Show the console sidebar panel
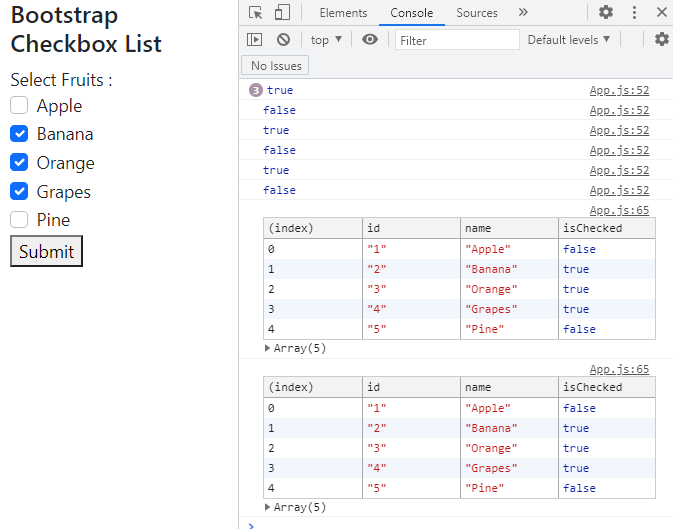This screenshot has height=529, width=673. 255,40
